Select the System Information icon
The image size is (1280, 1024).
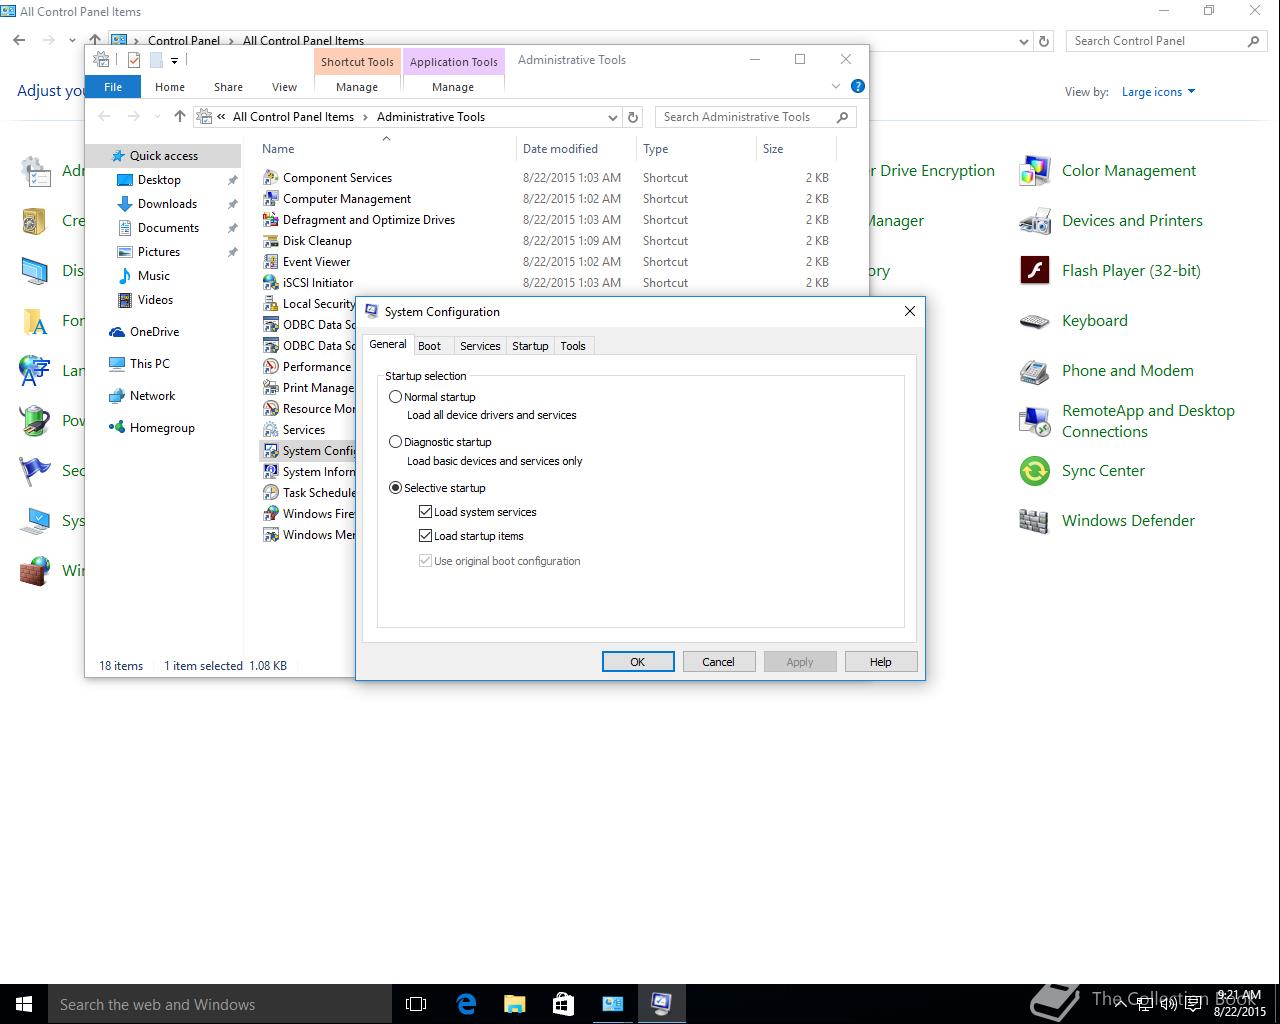(270, 472)
